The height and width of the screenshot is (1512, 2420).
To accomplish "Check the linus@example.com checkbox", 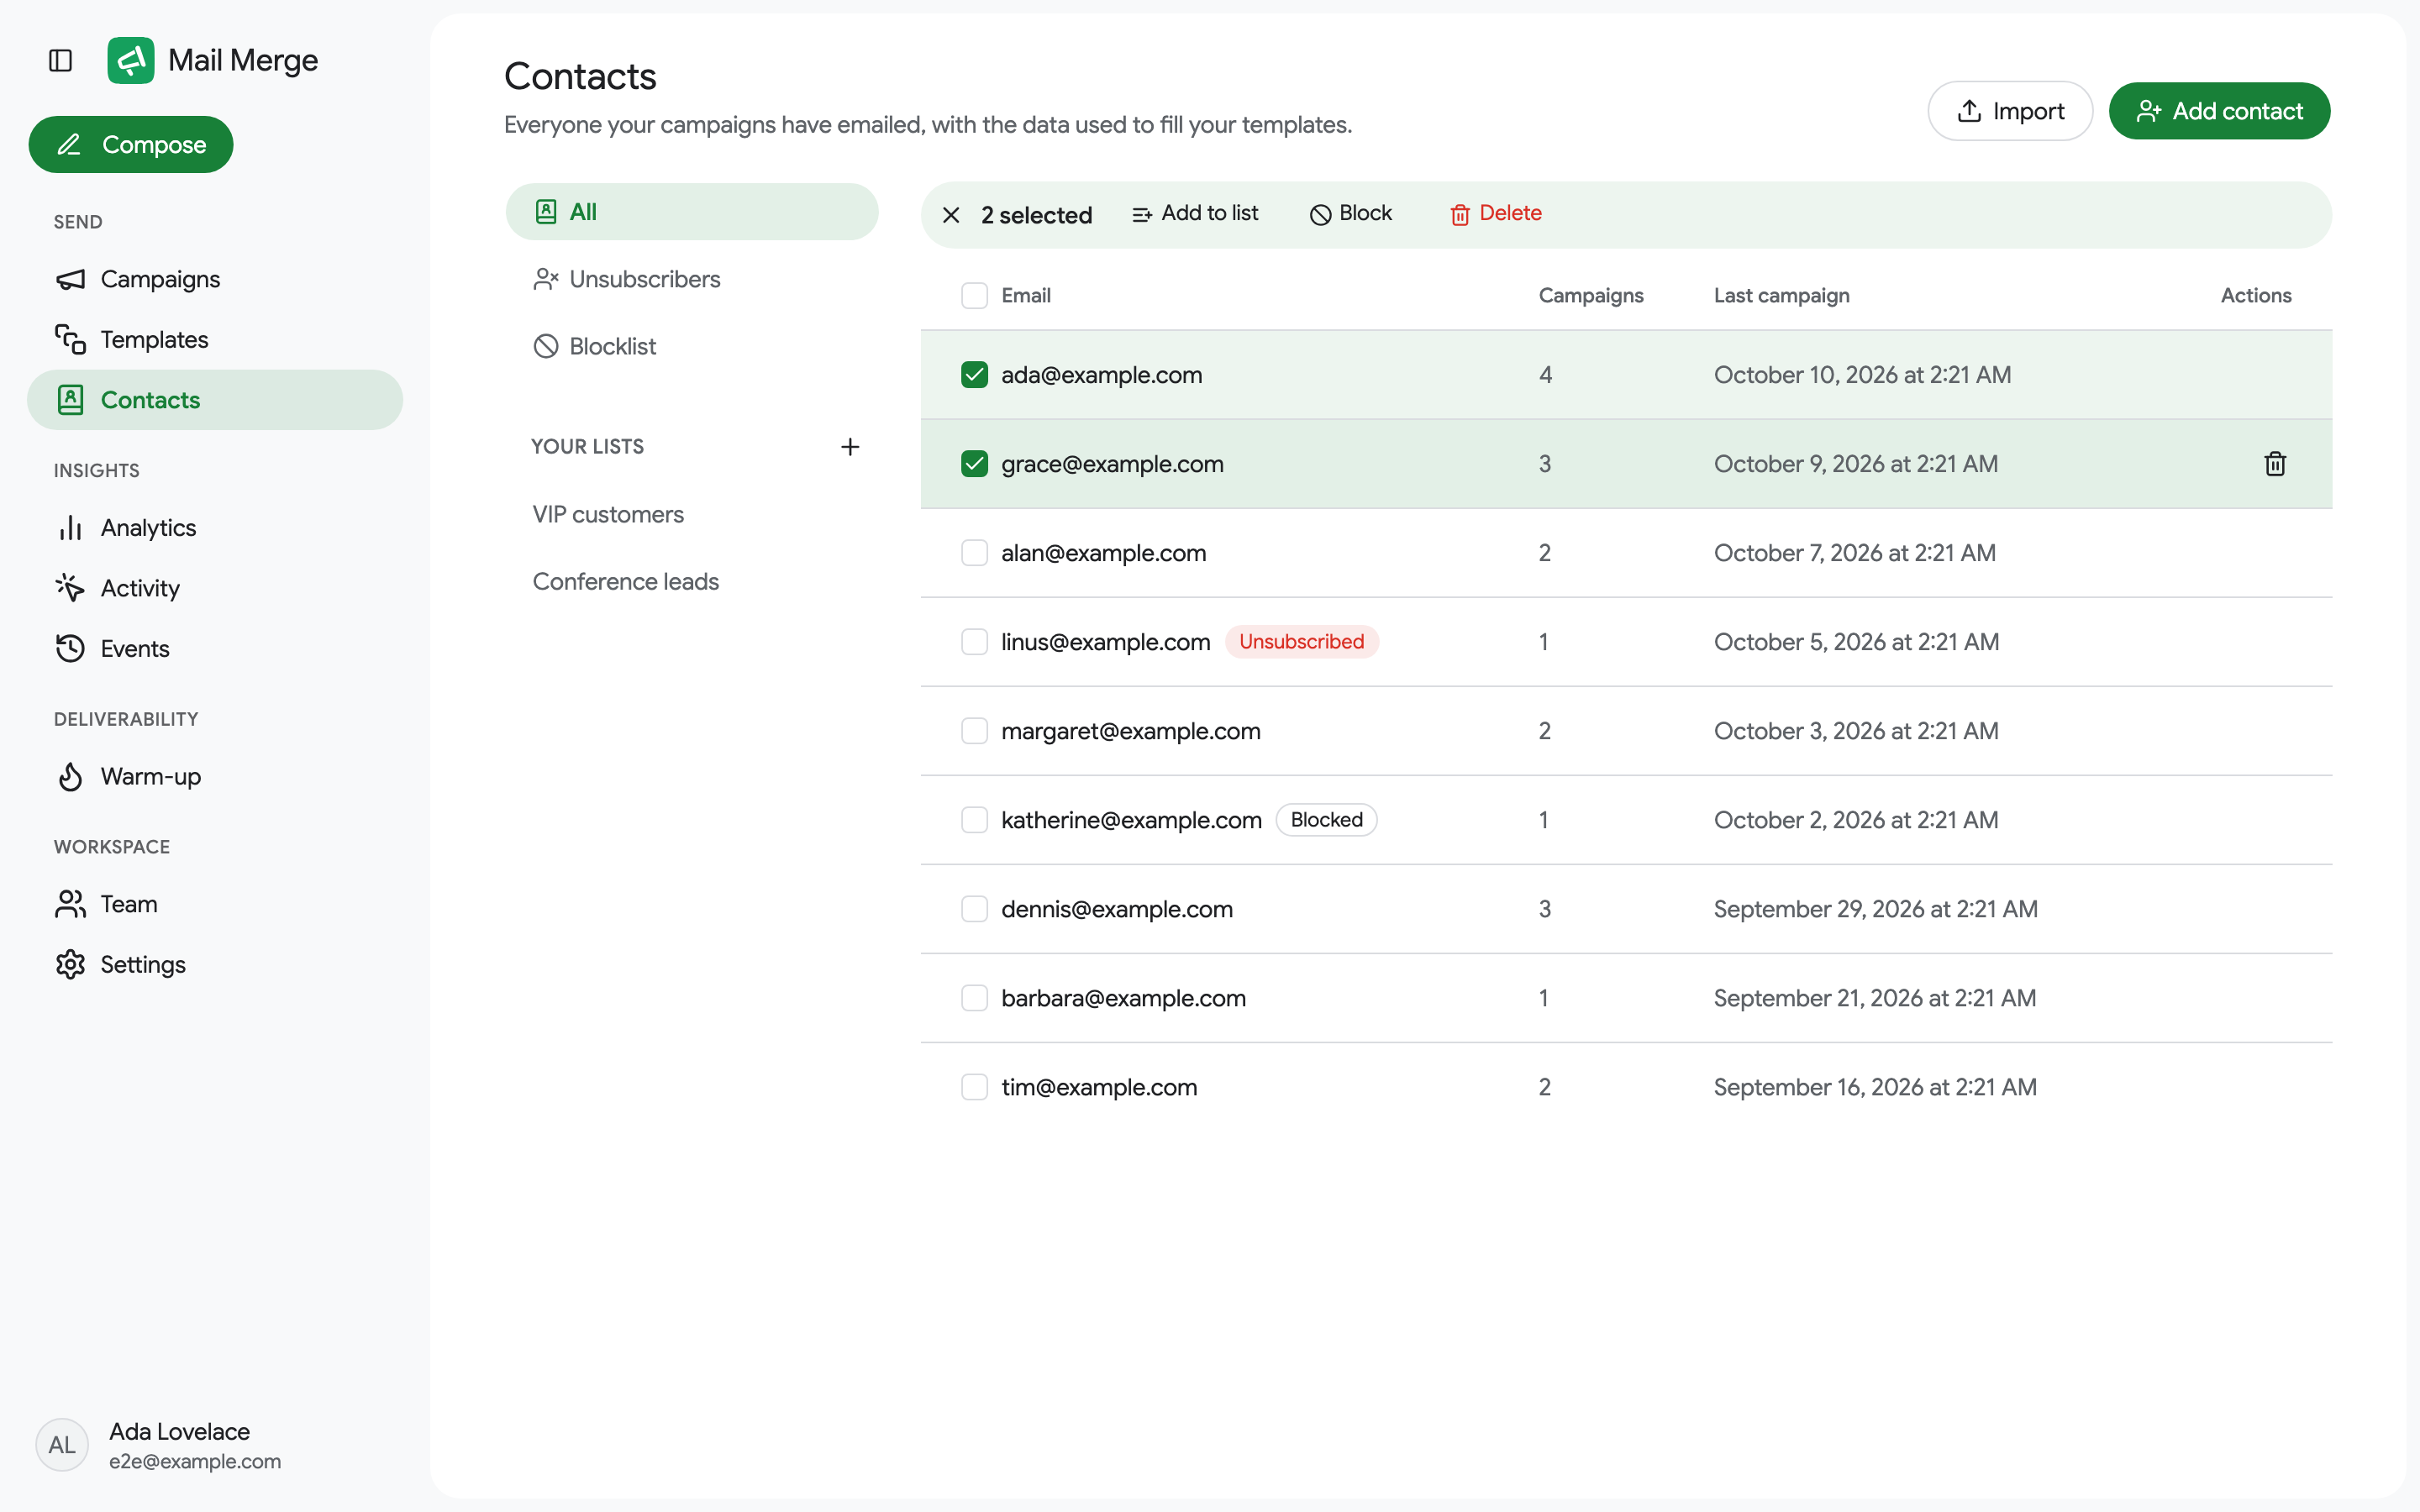I will tap(974, 642).
